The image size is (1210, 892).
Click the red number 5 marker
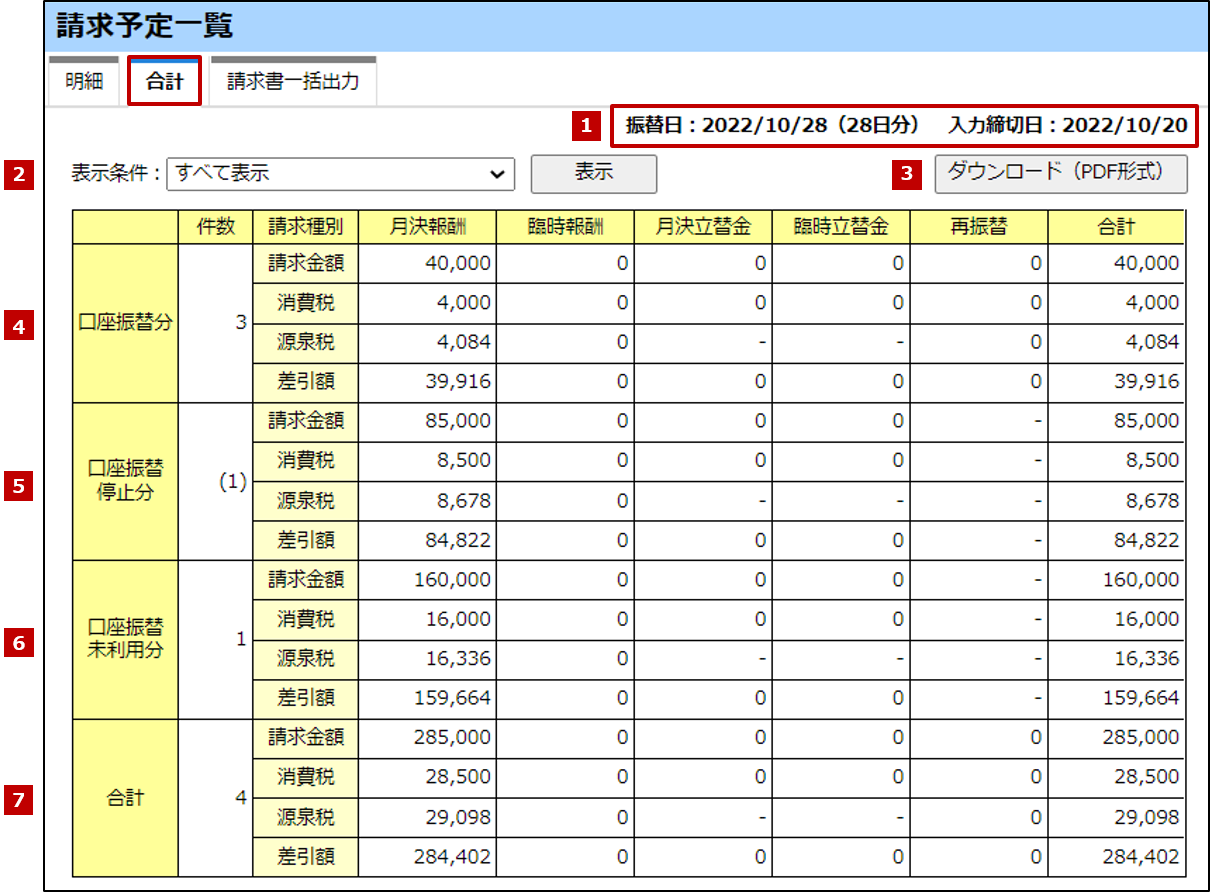coord(19,486)
